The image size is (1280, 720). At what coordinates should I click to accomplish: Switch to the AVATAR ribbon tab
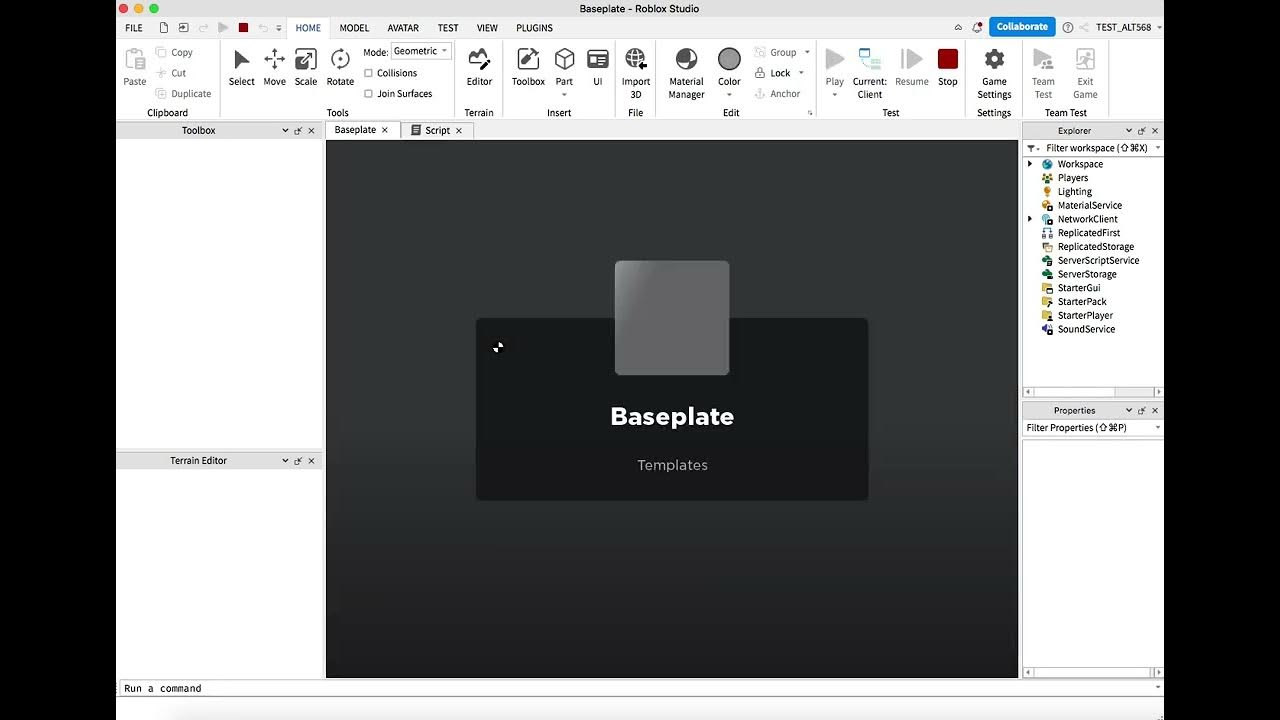403,28
